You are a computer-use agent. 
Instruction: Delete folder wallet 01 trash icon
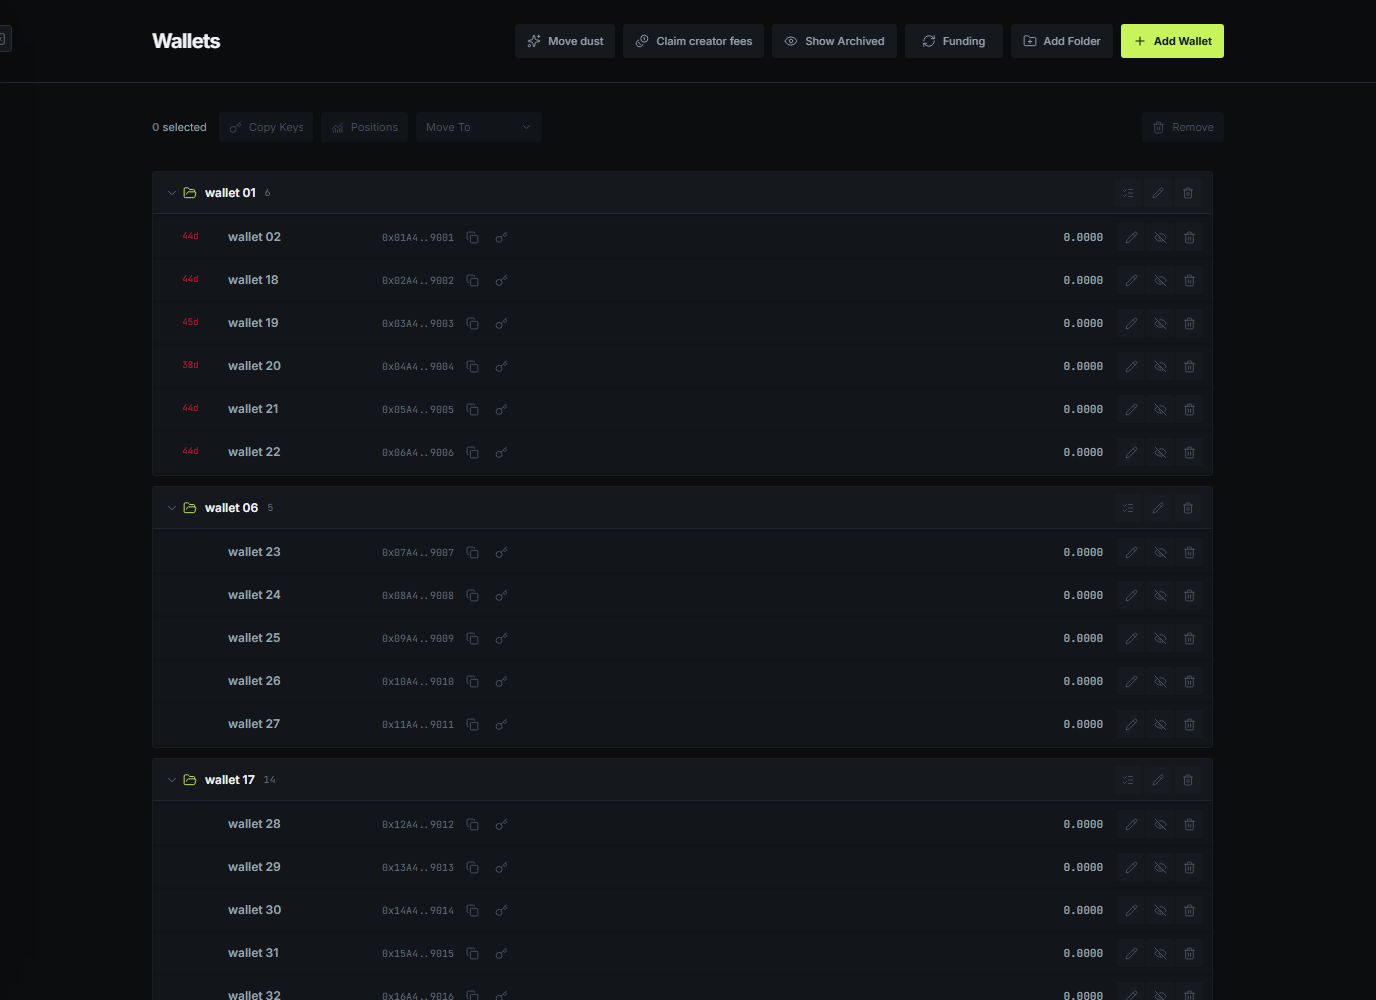click(1188, 193)
